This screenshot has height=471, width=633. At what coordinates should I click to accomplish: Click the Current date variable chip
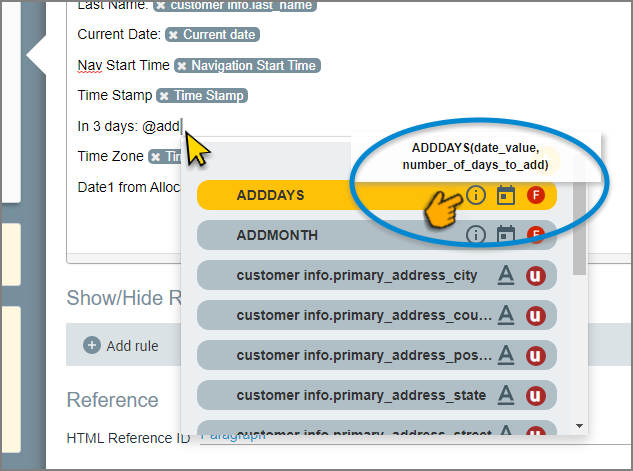click(212, 35)
